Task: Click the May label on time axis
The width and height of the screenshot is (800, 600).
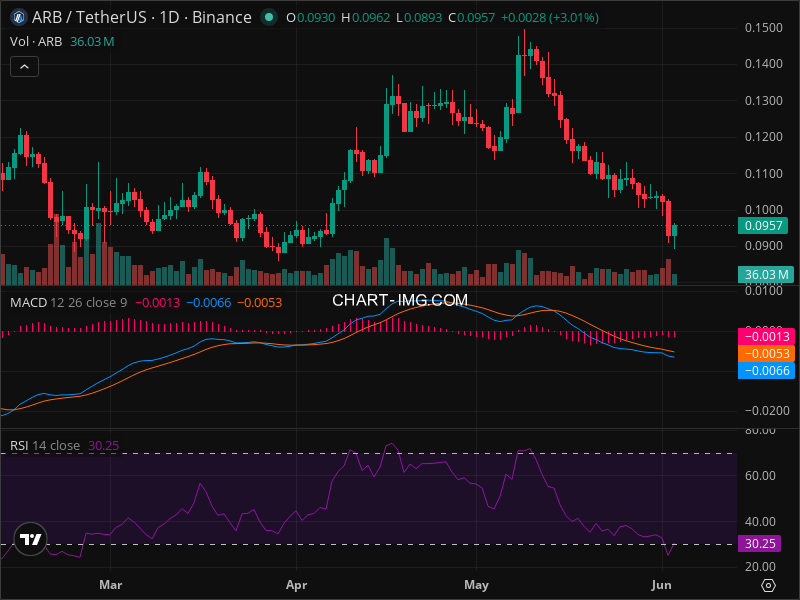Action: point(477,585)
